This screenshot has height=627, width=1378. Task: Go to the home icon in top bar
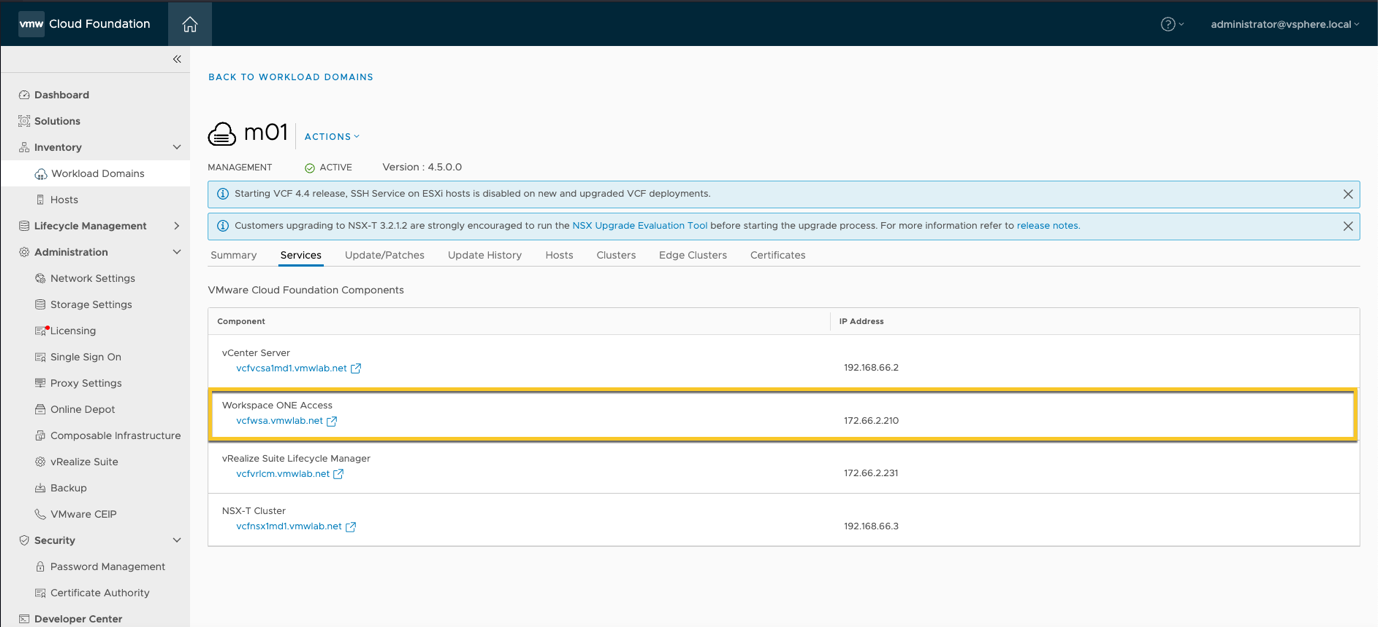click(190, 24)
